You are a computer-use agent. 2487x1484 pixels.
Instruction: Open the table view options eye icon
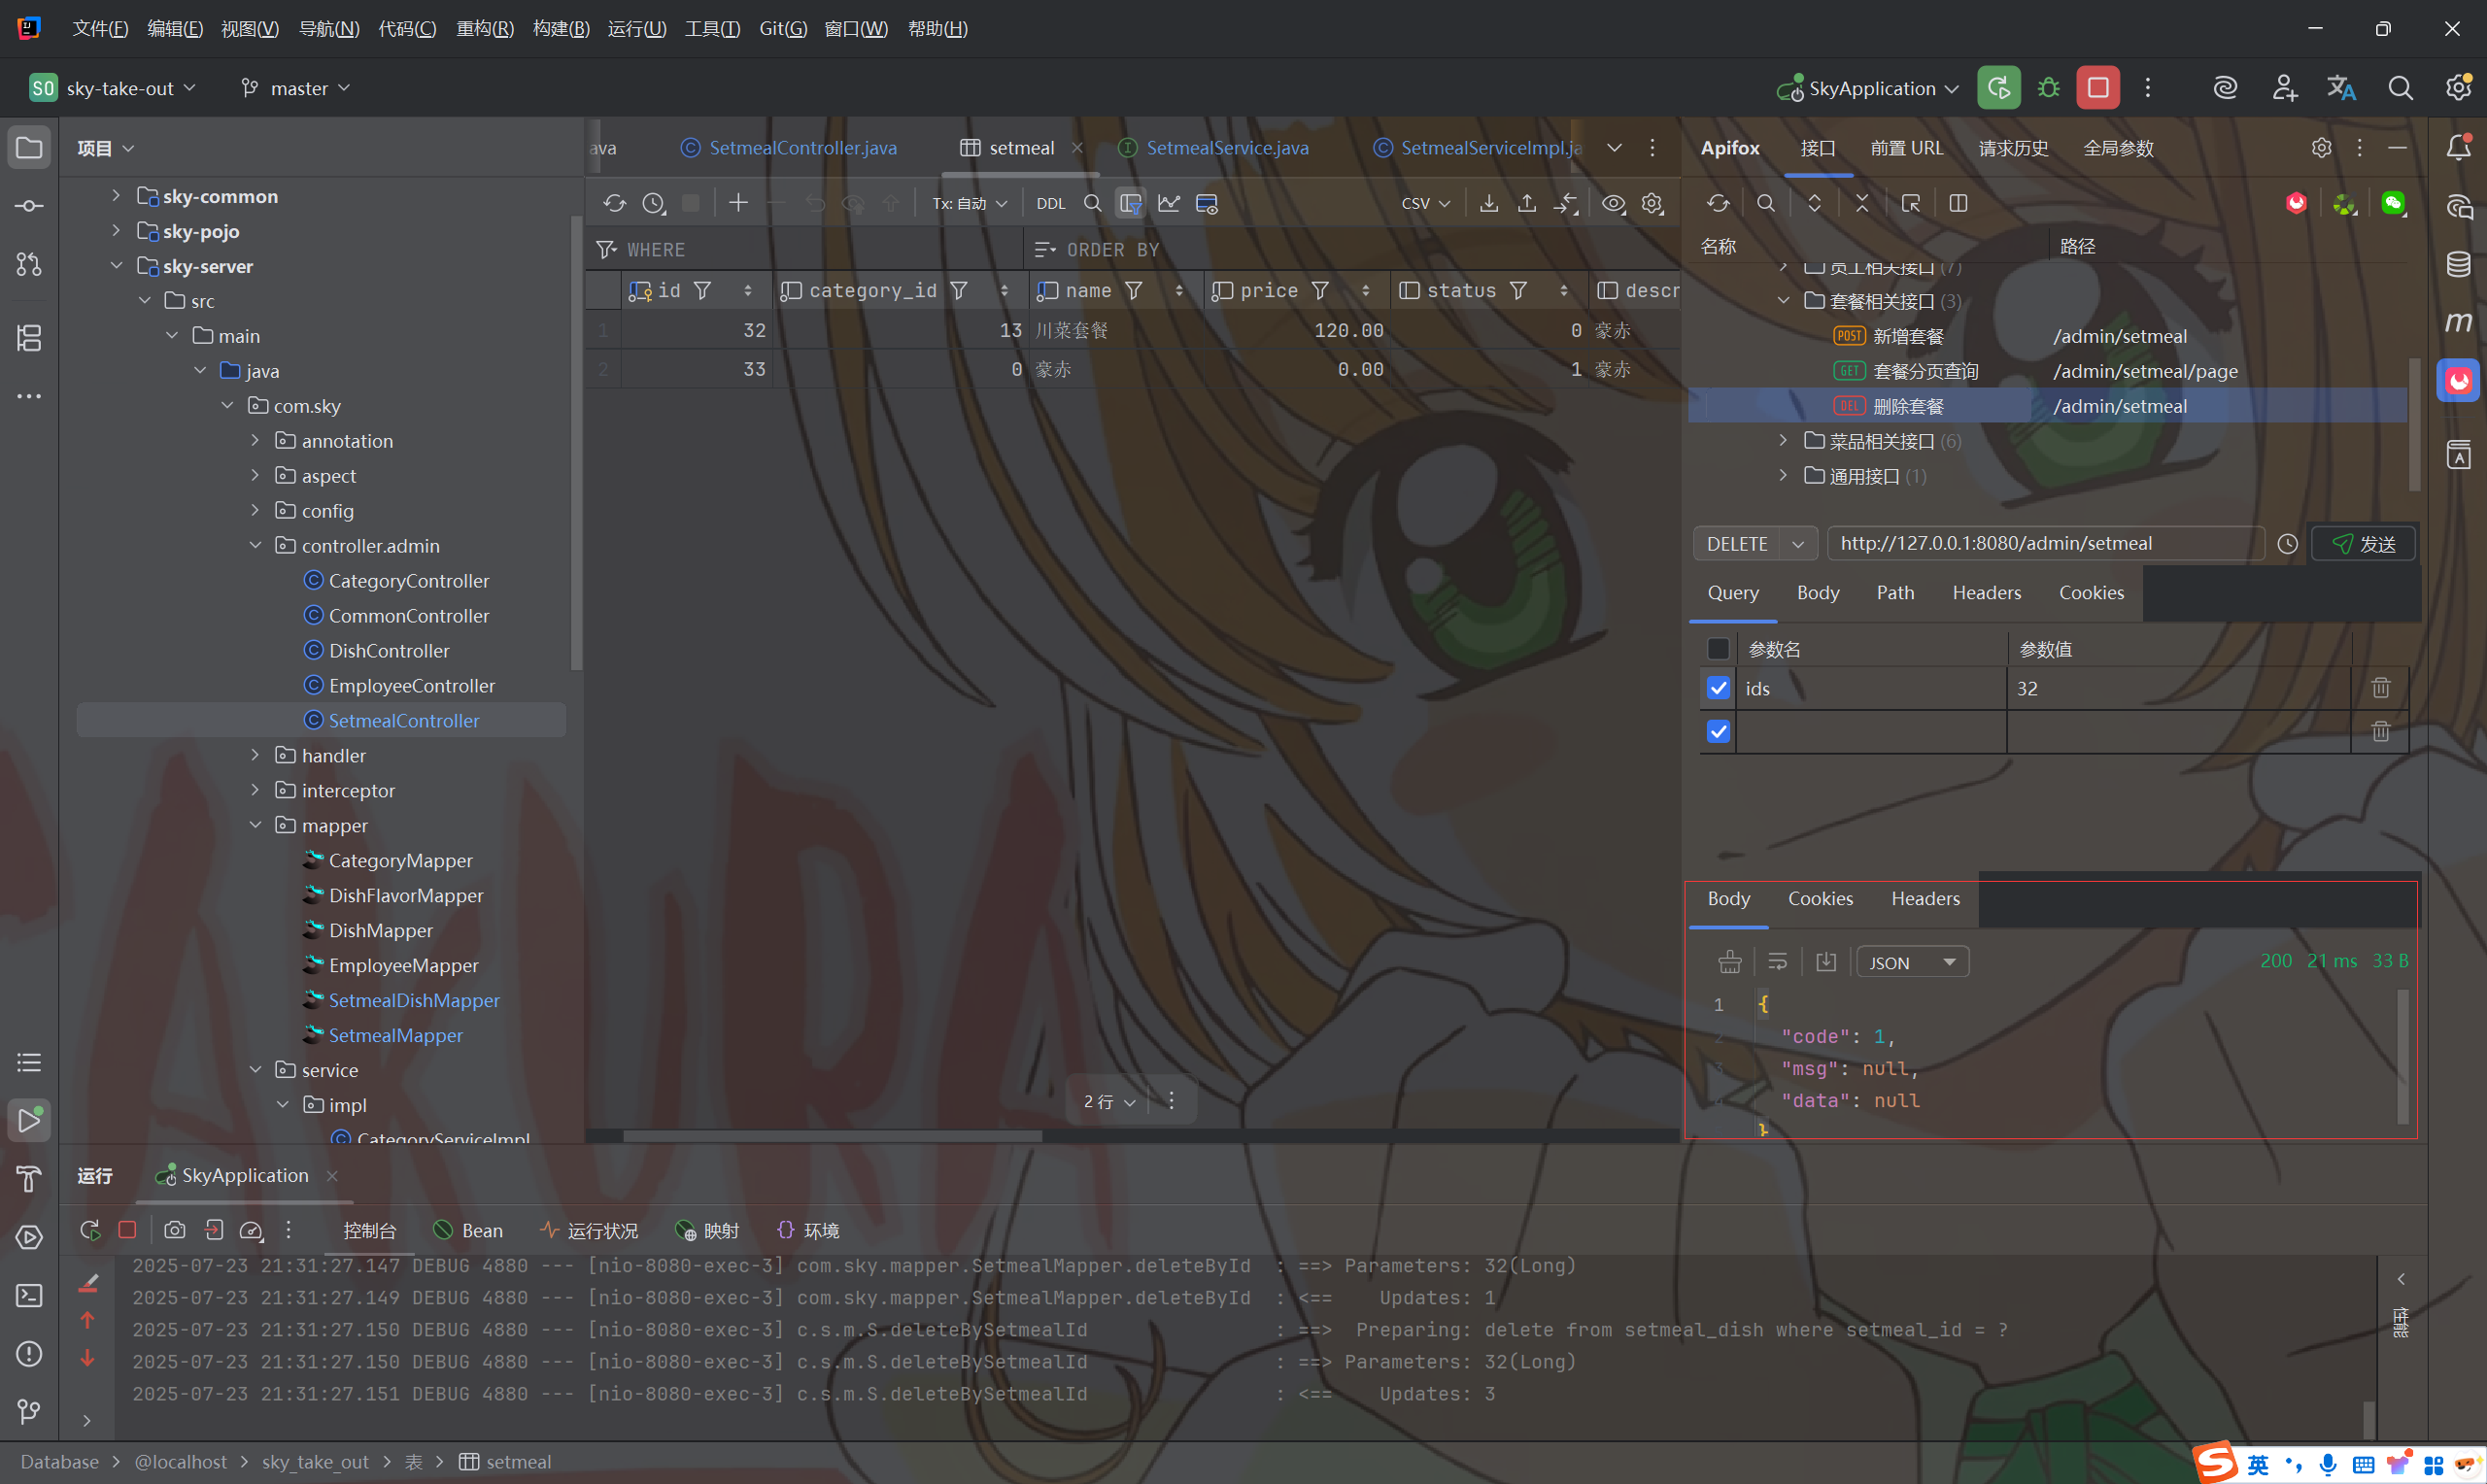point(1612,204)
